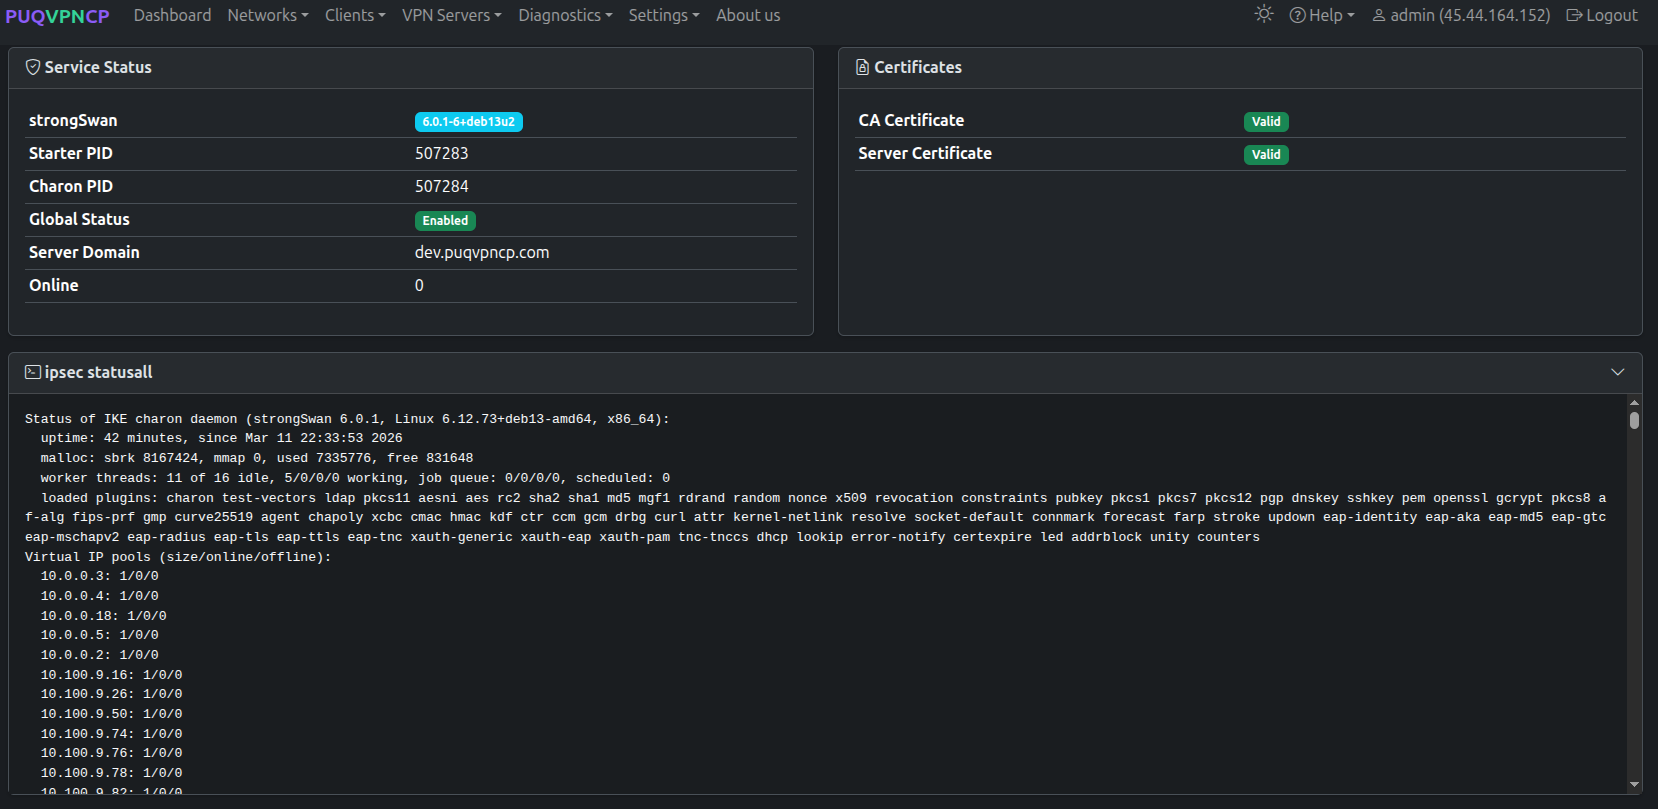Click the 10.0.0.3: 1/0/0 pool row
Viewport: 1658px width, 809px height.
[x=100, y=576]
